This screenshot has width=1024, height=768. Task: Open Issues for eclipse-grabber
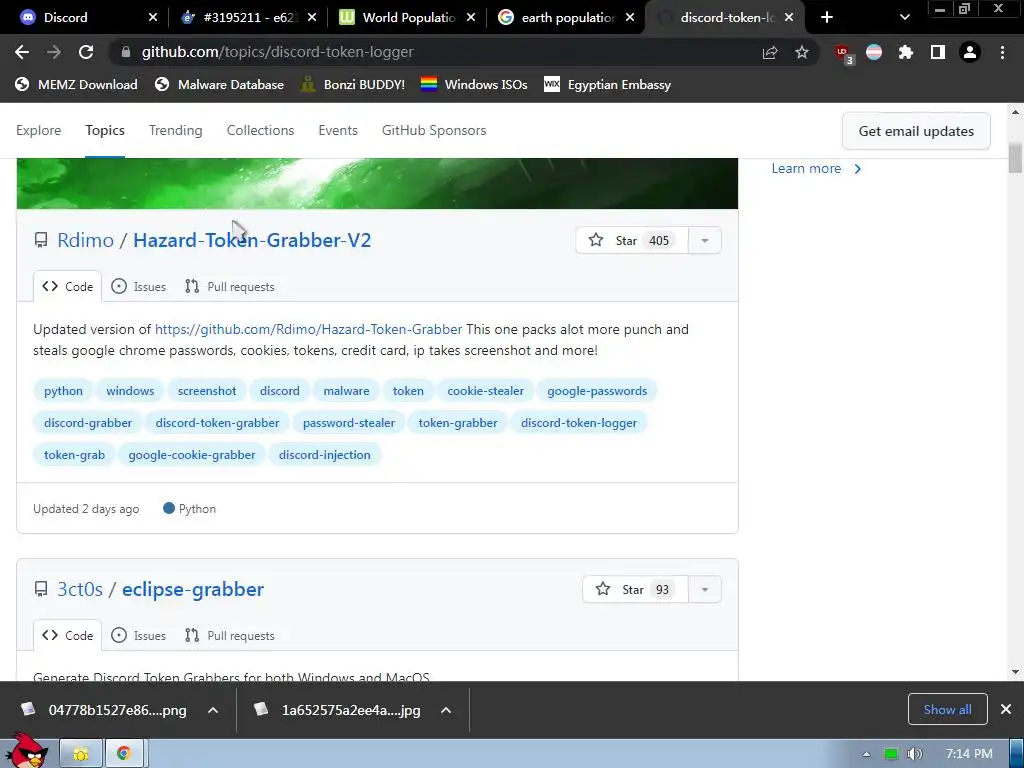tap(138, 636)
